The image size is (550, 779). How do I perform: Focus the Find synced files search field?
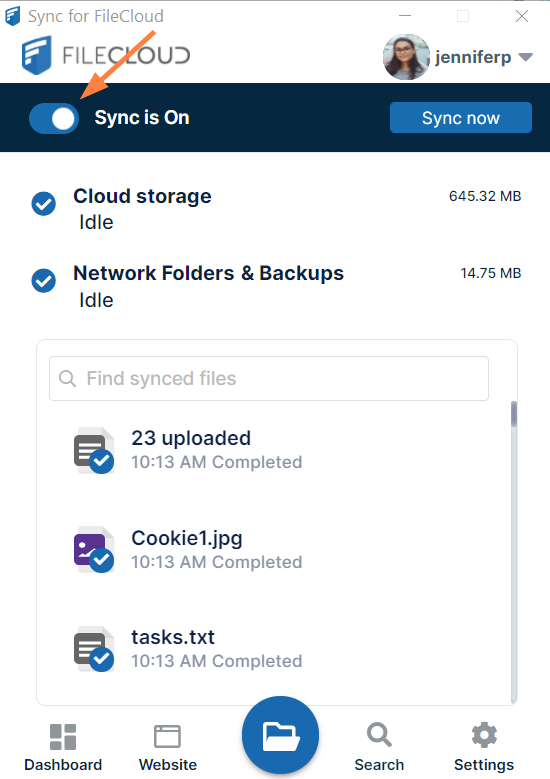(x=269, y=379)
